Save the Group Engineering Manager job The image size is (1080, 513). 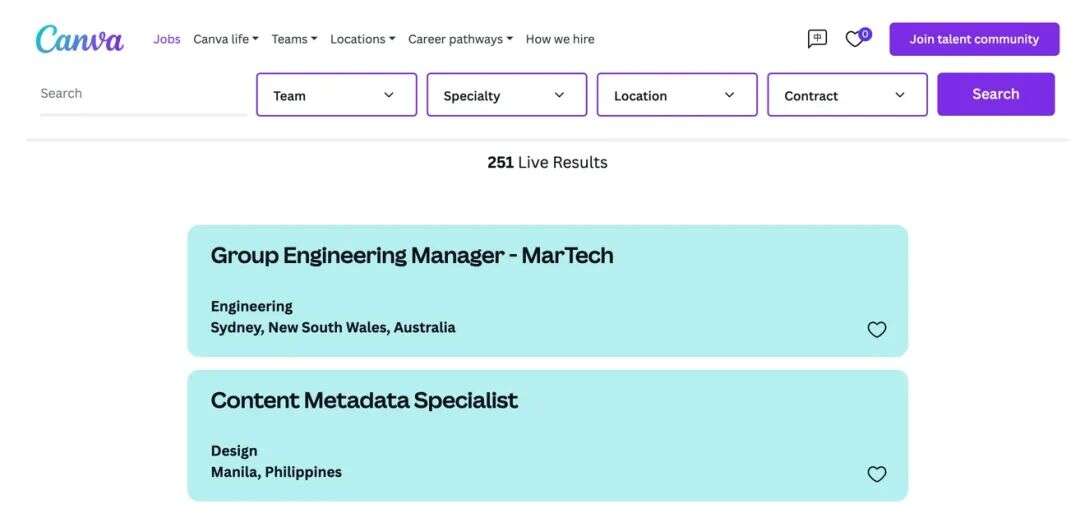876,329
